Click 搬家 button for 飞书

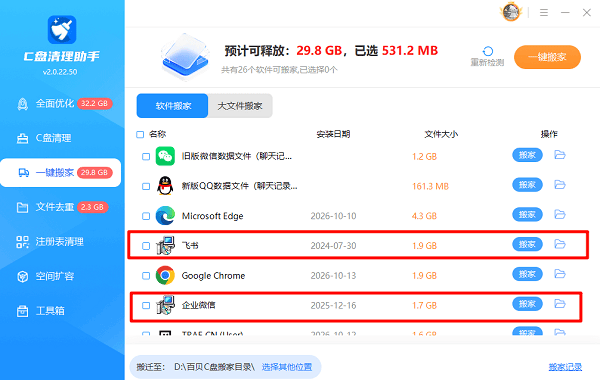tap(527, 244)
